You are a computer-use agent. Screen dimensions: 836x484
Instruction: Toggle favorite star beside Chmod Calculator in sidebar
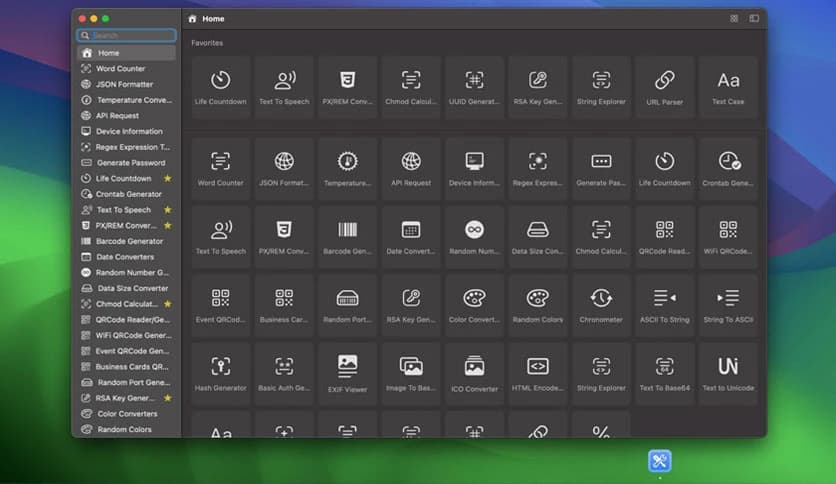click(167, 304)
